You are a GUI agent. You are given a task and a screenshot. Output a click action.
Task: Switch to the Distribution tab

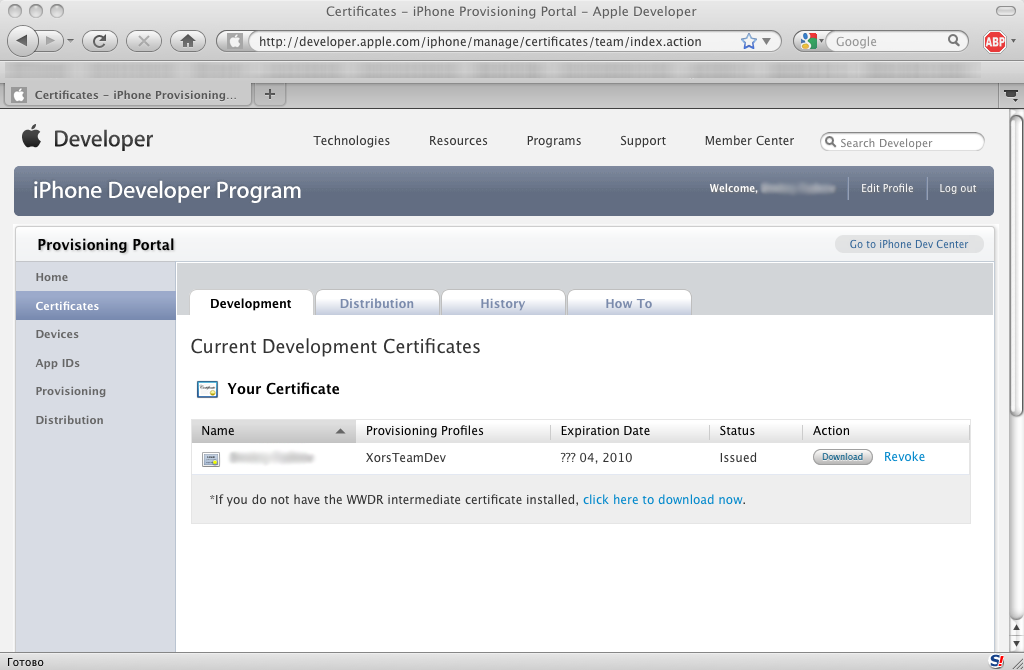[377, 303]
